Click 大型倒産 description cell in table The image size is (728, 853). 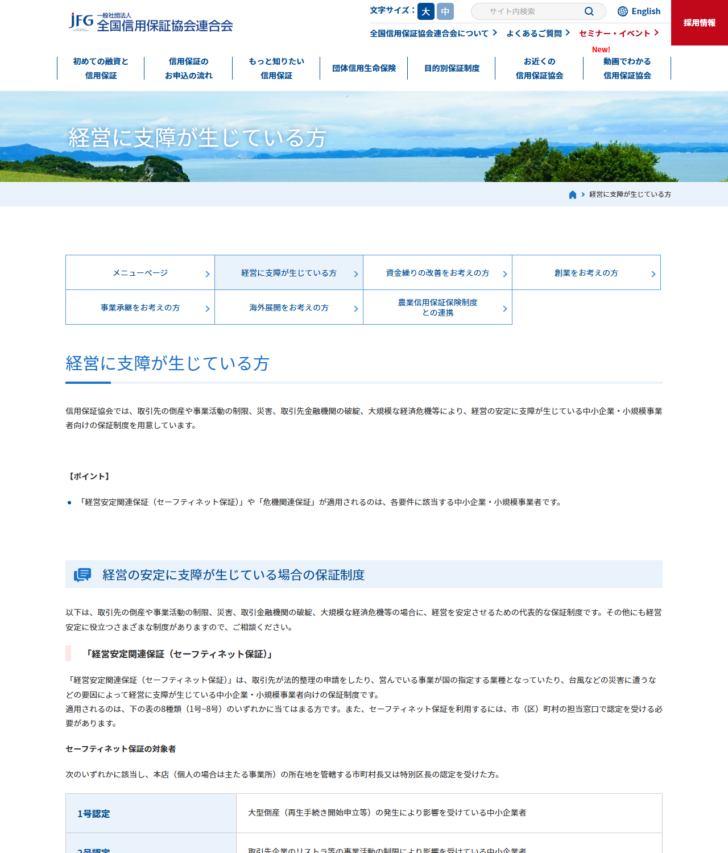[449, 813]
